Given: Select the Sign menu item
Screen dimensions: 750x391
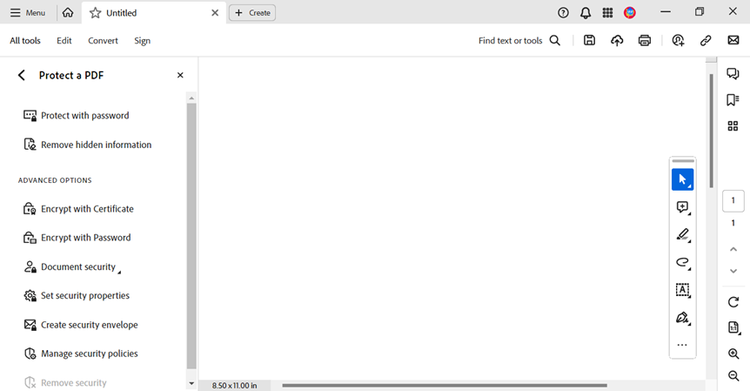Looking at the screenshot, I should pyautogui.click(x=142, y=41).
